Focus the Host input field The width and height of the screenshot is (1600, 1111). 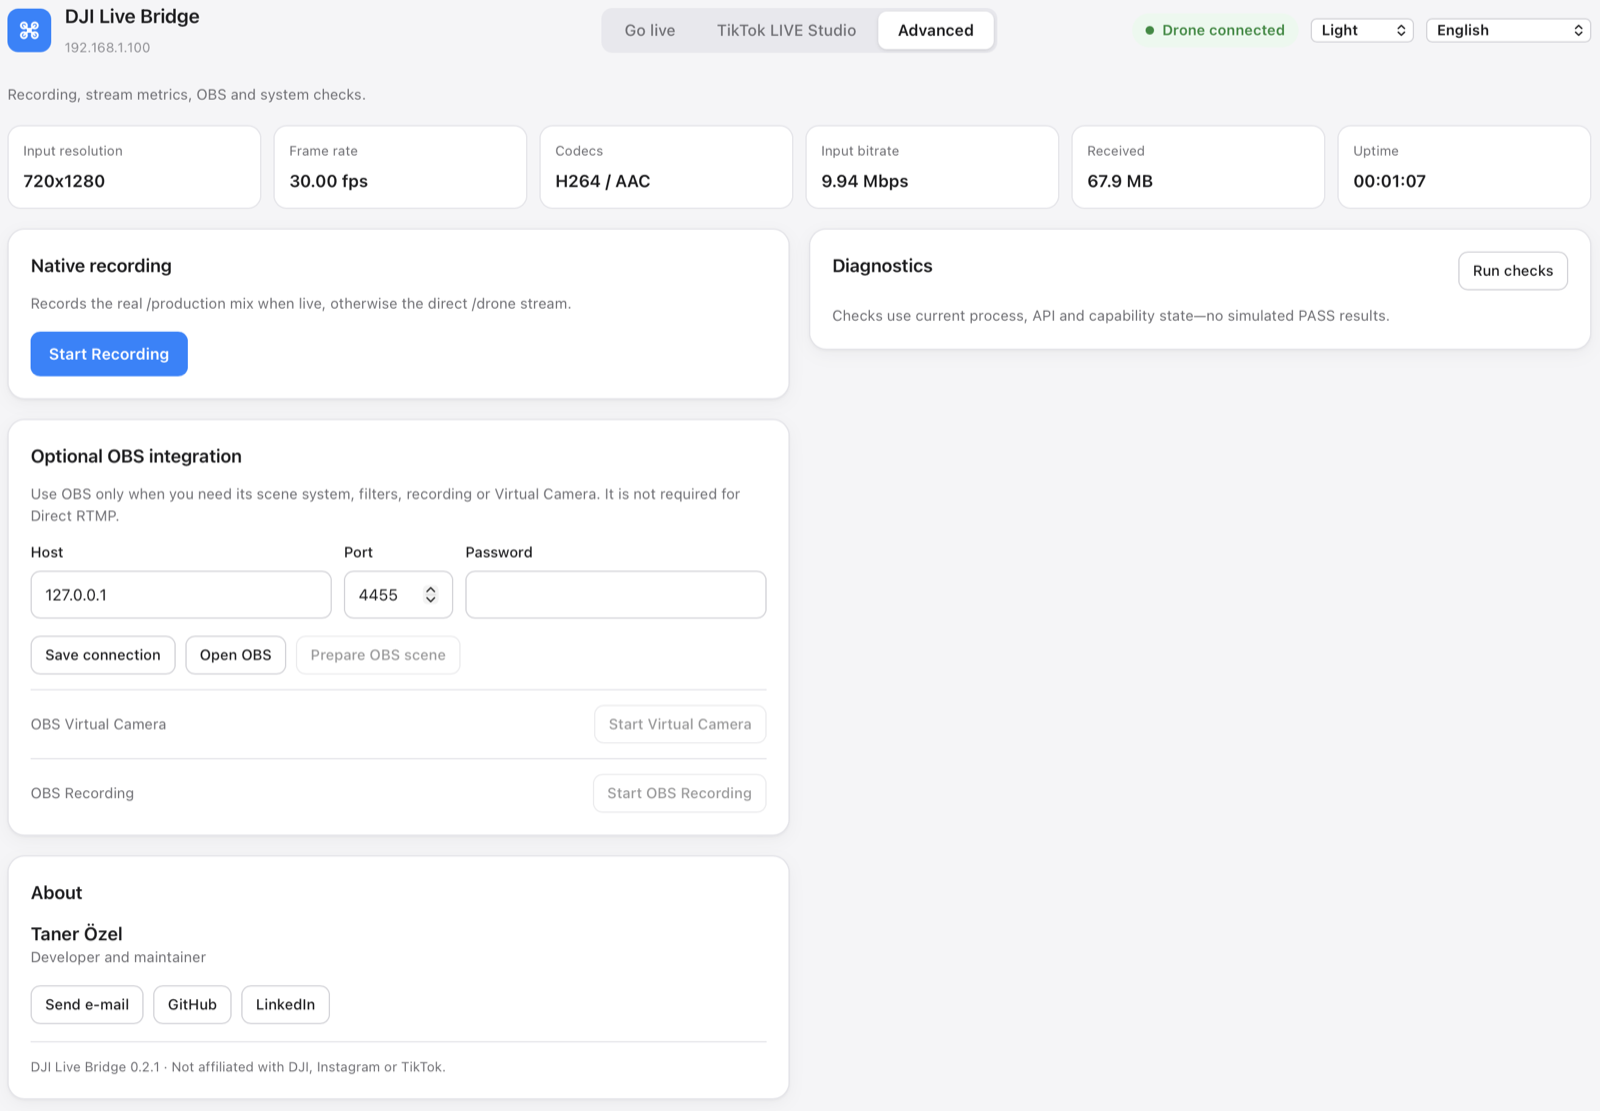click(181, 595)
